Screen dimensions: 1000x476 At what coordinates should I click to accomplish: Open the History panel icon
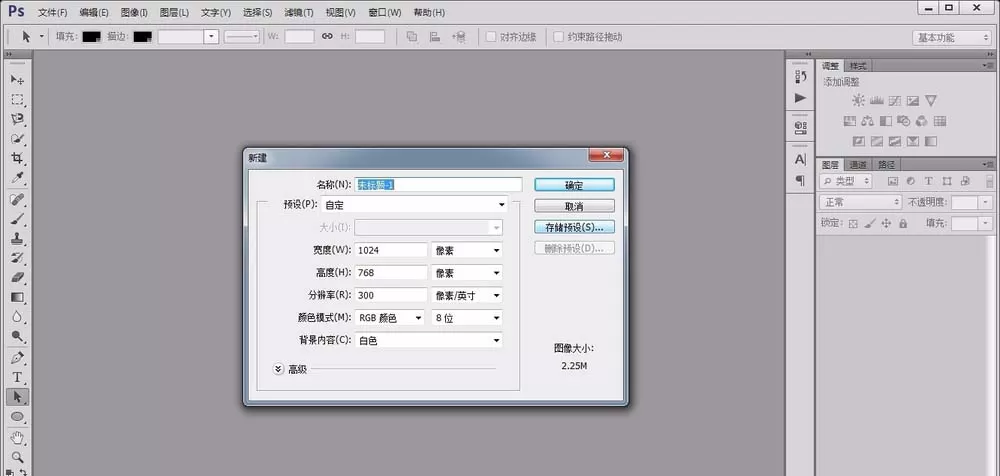point(800,77)
